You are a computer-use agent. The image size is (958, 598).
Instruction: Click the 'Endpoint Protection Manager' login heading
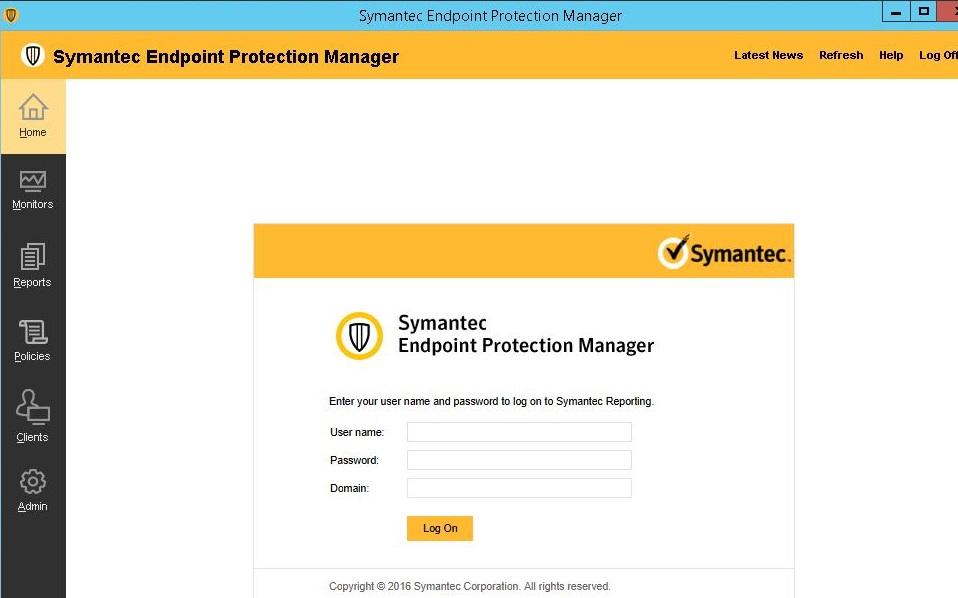(x=526, y=346)
